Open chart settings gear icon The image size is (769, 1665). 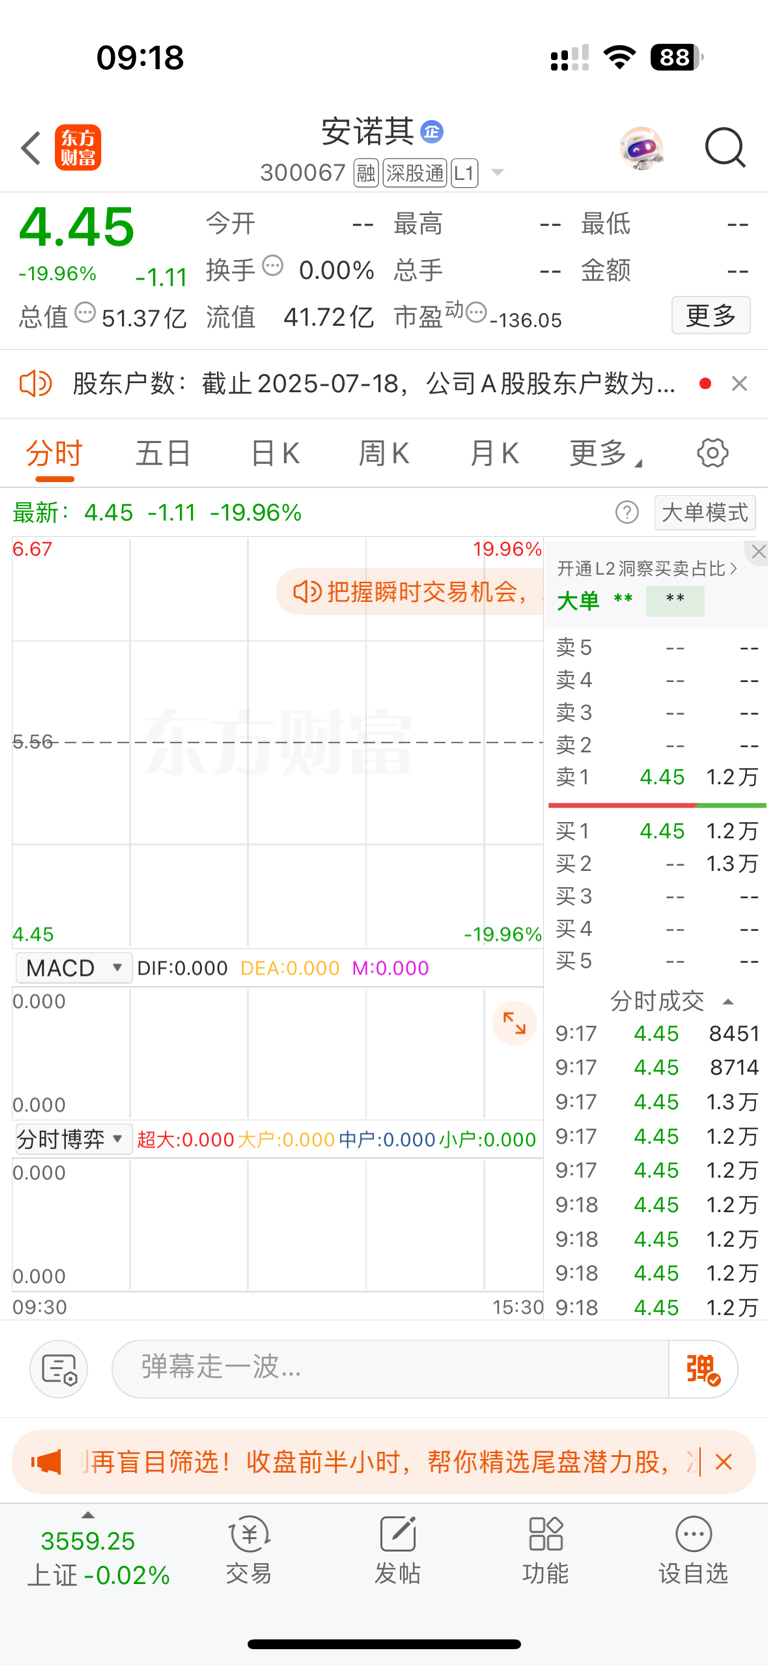(x=713, y=453)
